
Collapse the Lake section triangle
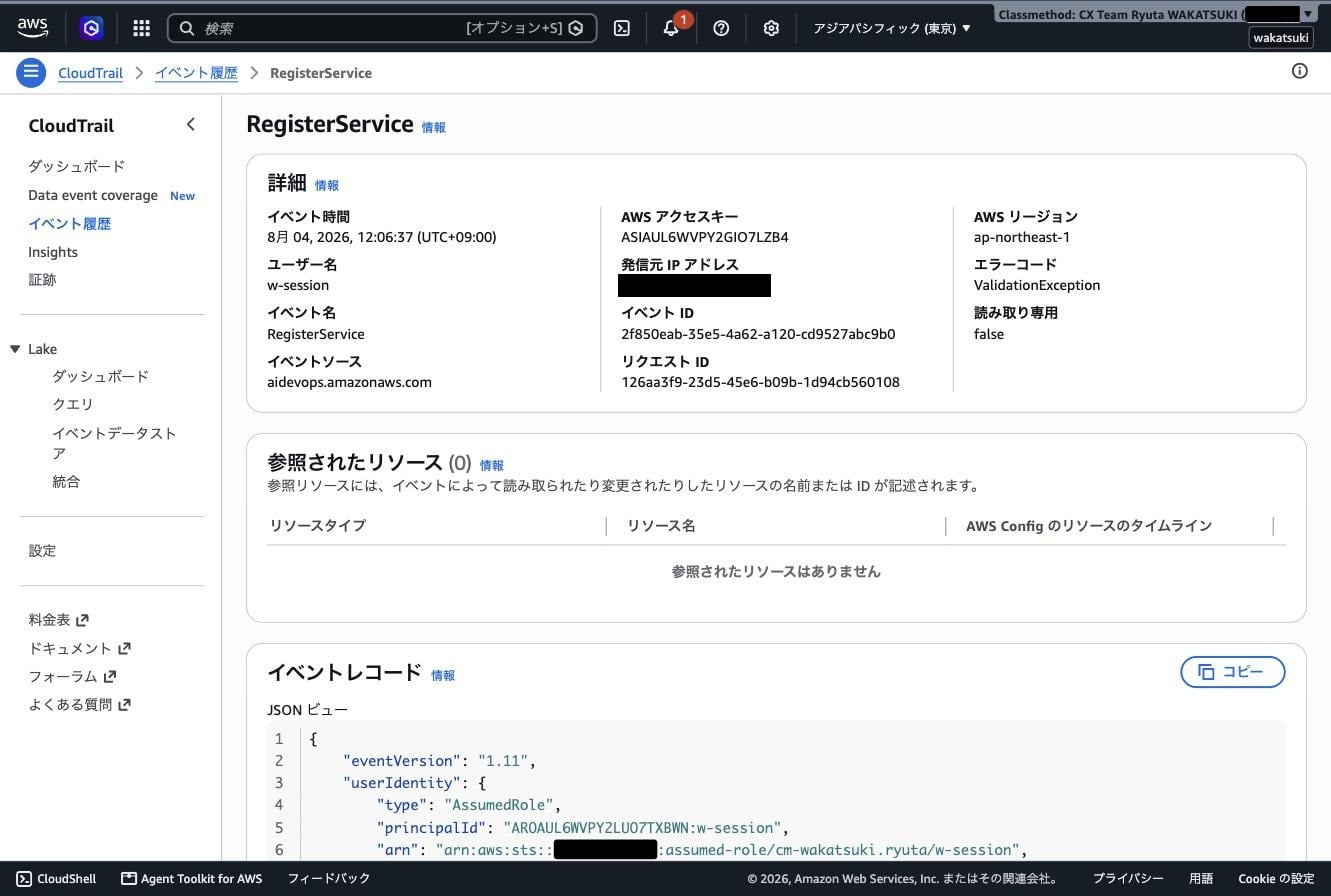tap(15, 349)
